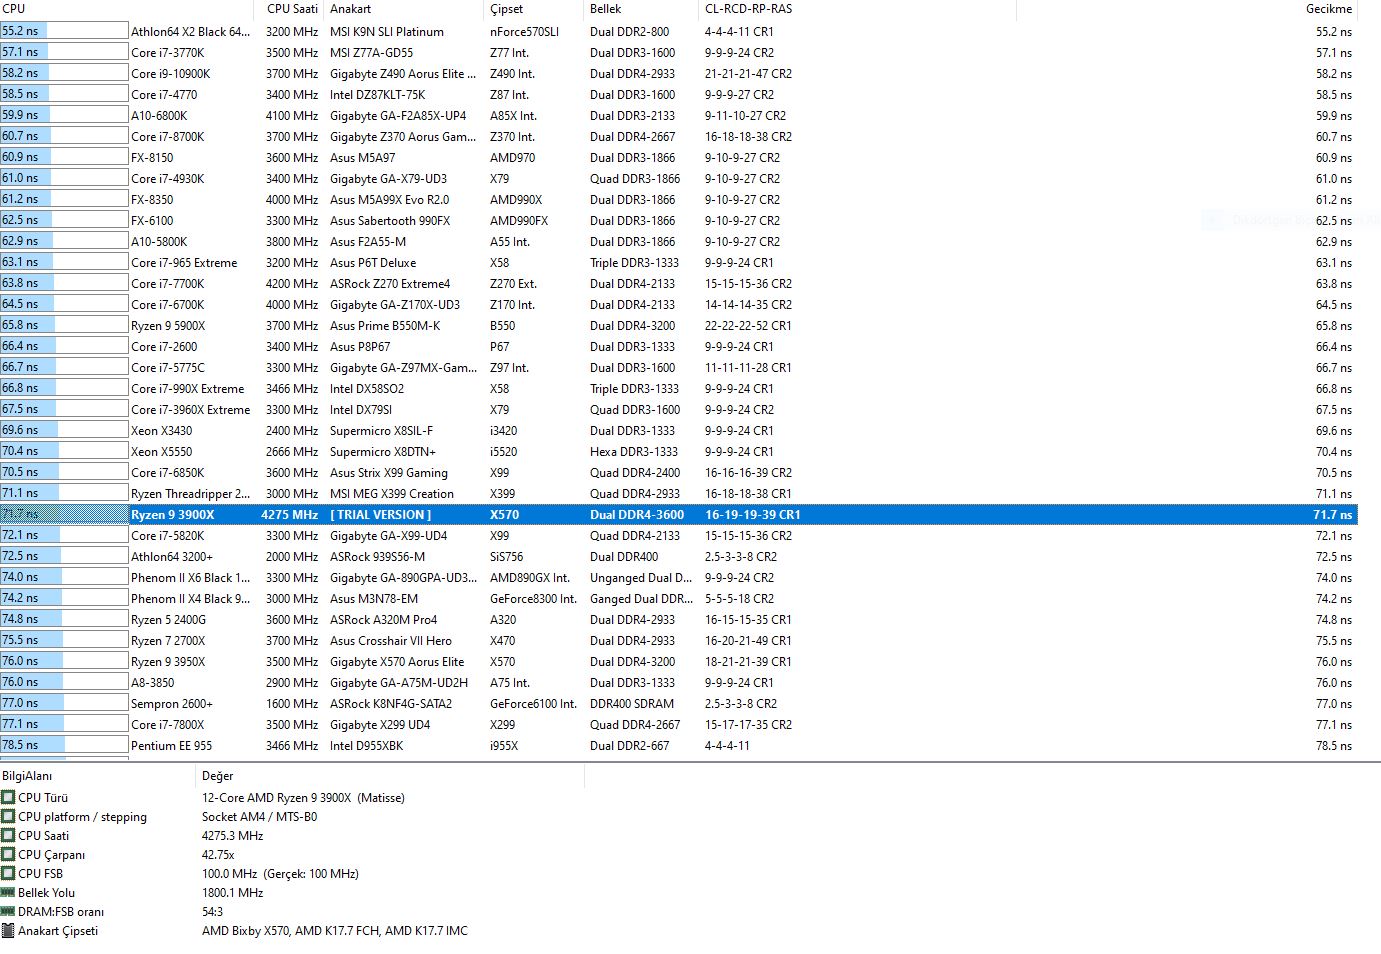This screenshot has height=954, width=1381.
Task: Select the Core i7-8700K row
Action: 678,136
